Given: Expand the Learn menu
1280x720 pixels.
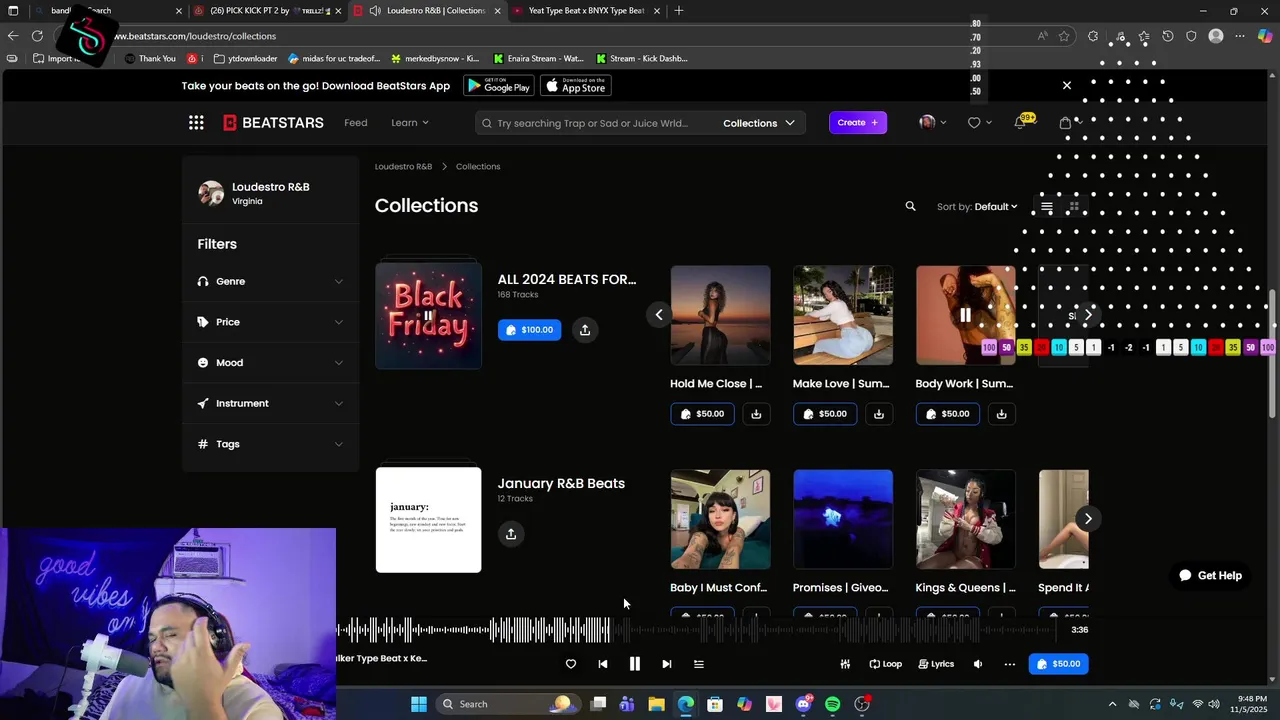Looking at the screenshot, I should tap(410, 123).
